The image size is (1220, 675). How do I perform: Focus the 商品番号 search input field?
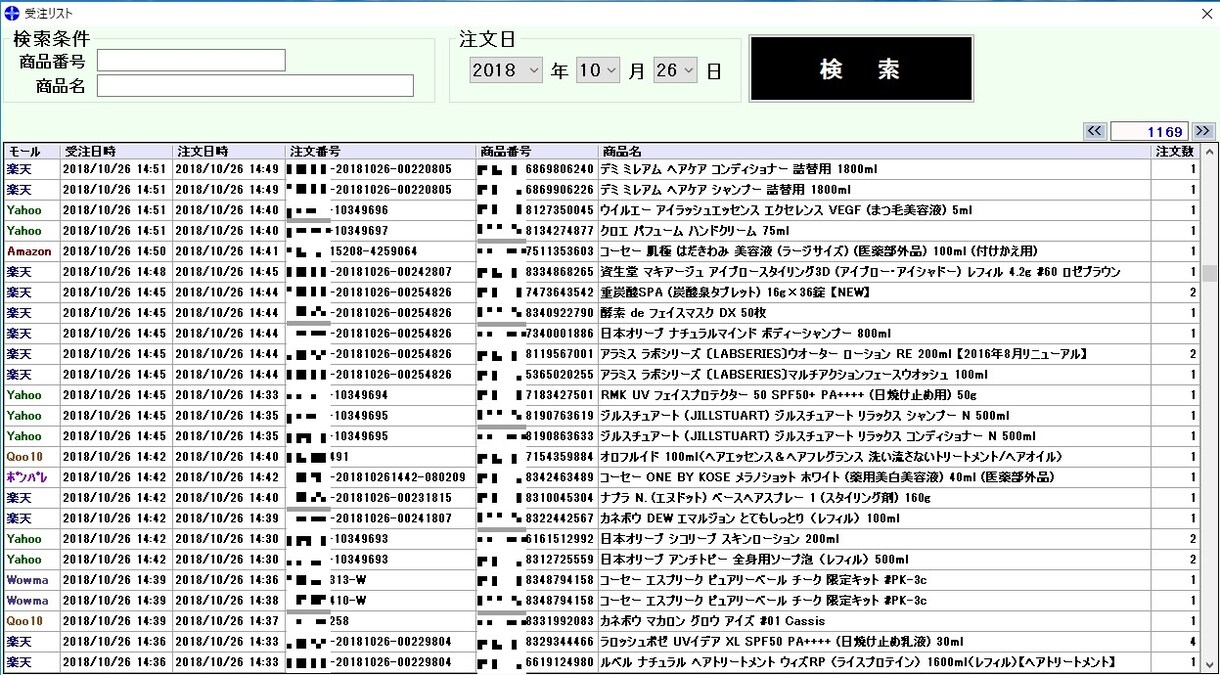click(191, 61)
